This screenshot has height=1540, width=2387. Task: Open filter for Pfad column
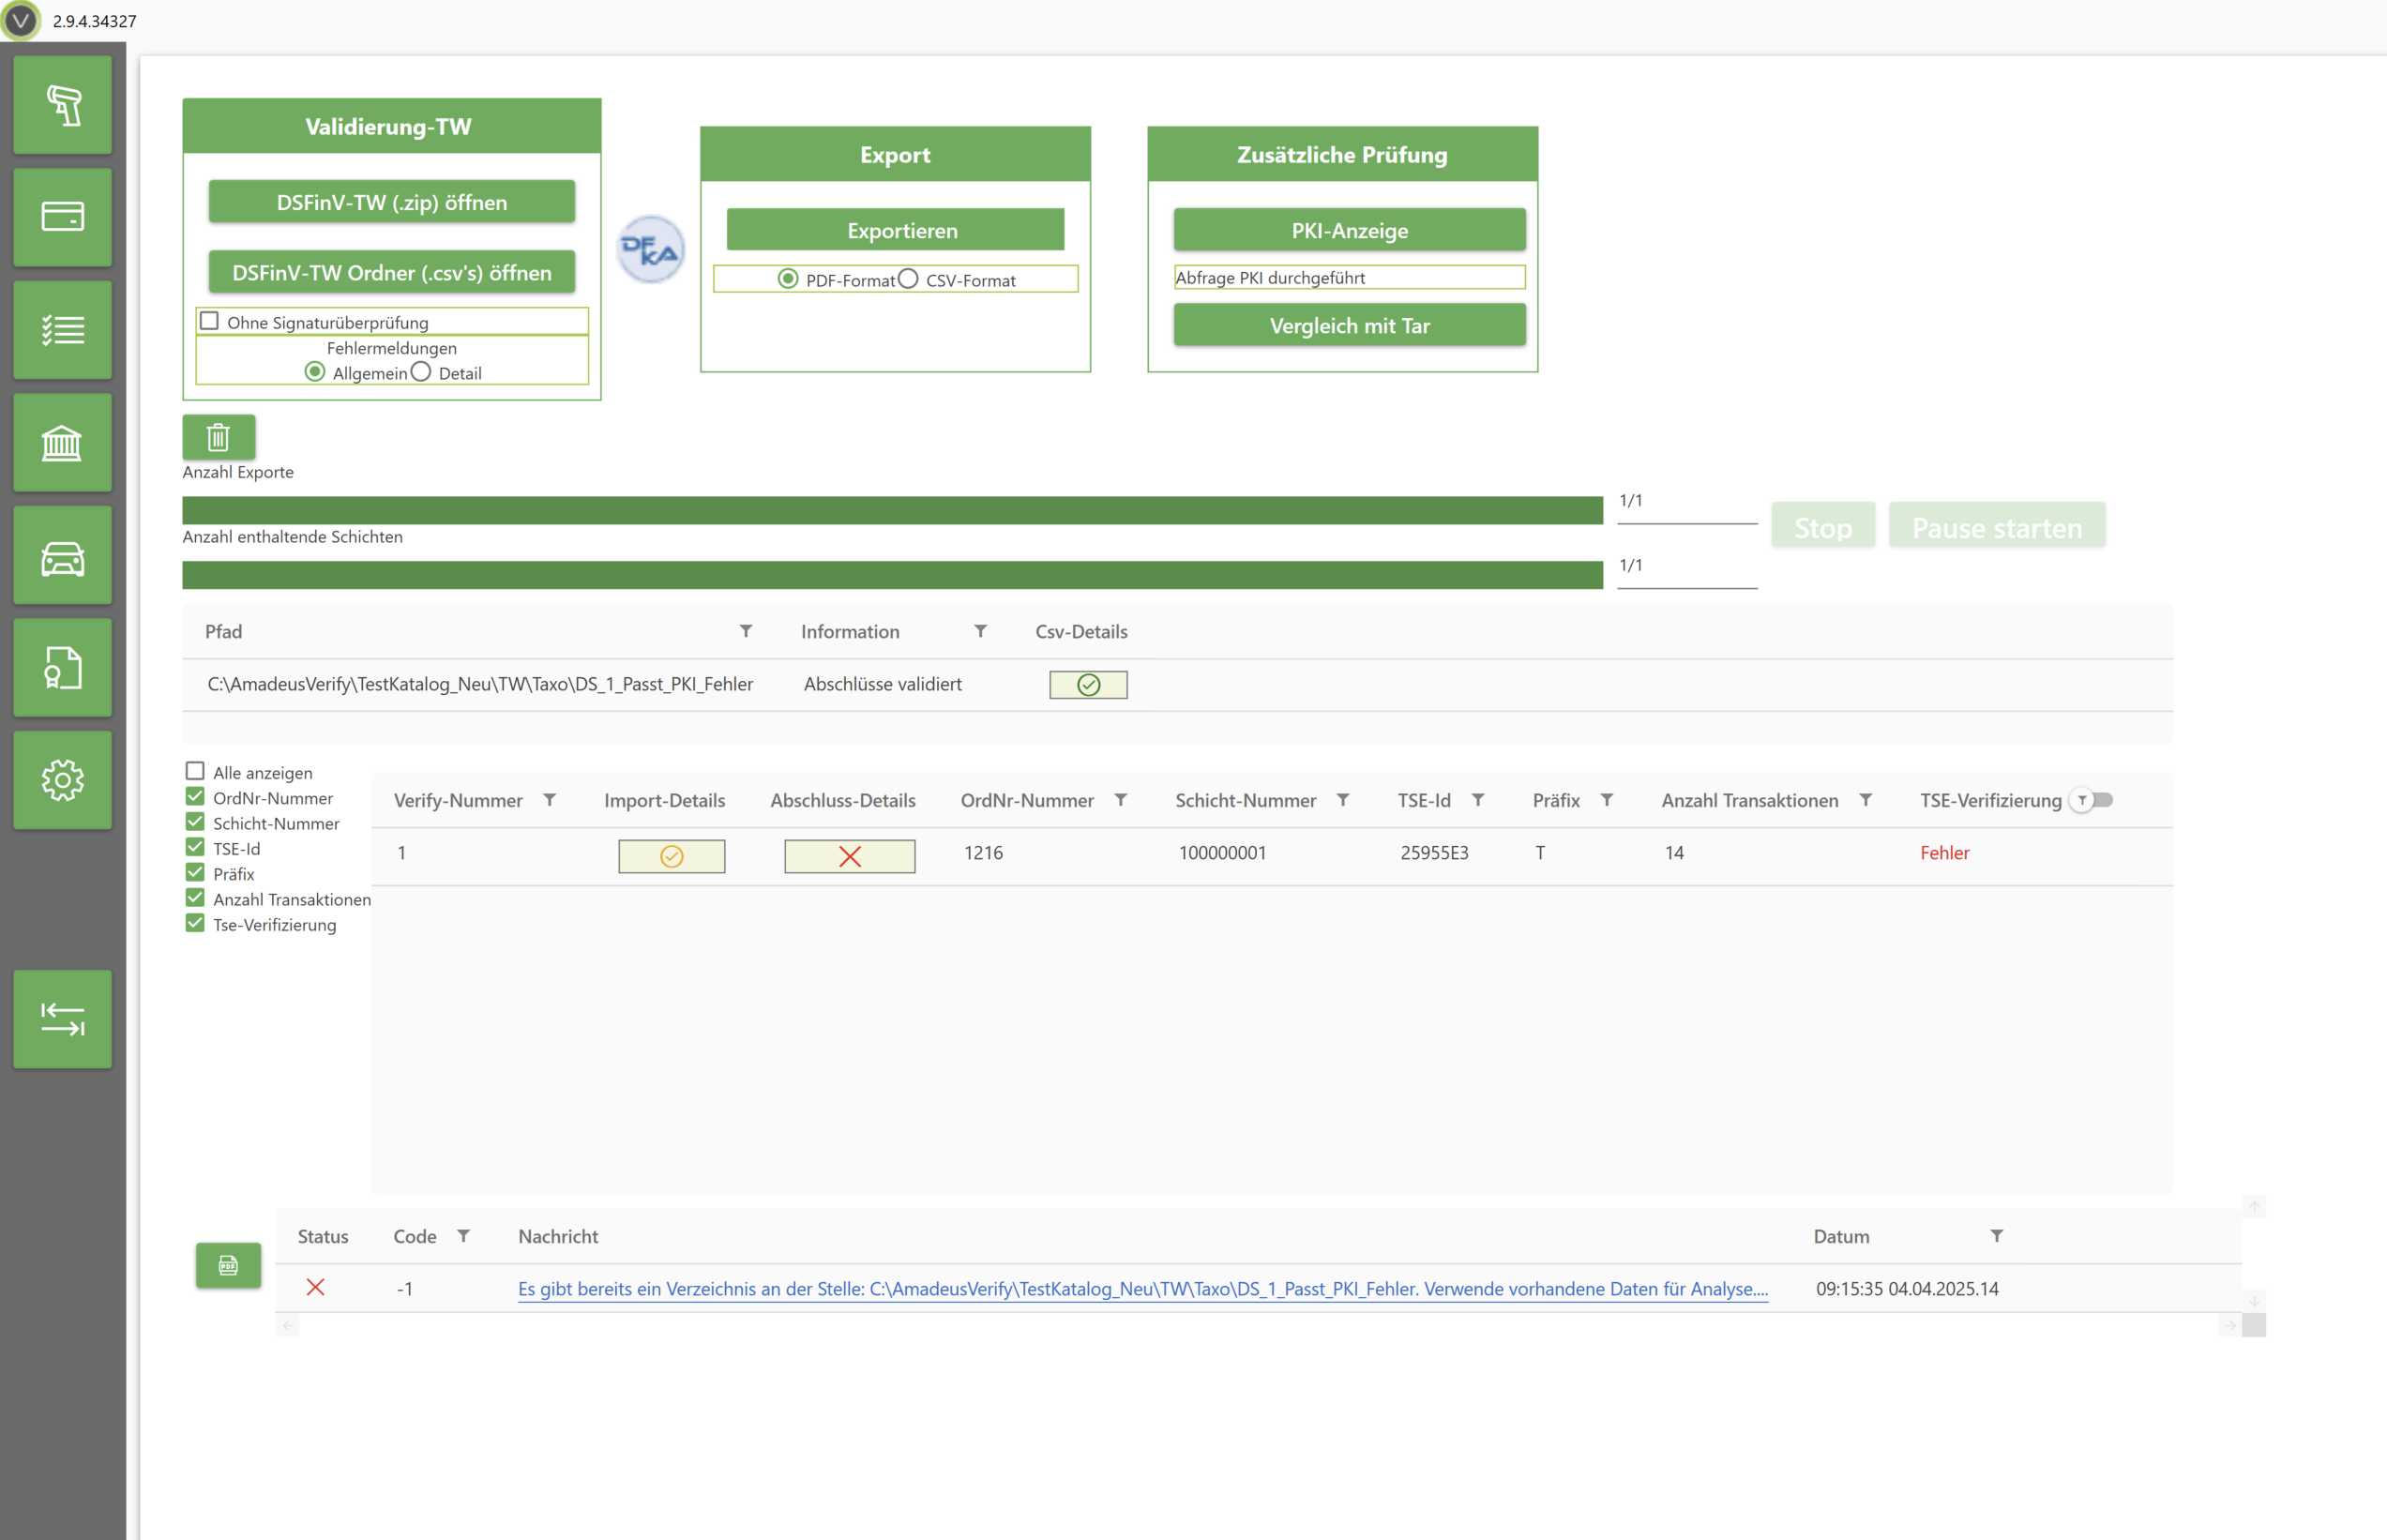click(746, 631)
